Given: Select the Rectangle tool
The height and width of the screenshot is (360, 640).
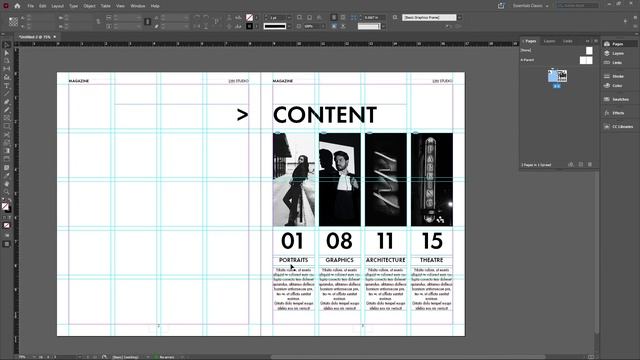Looking at the screenshot, I should tap(7, 126).
